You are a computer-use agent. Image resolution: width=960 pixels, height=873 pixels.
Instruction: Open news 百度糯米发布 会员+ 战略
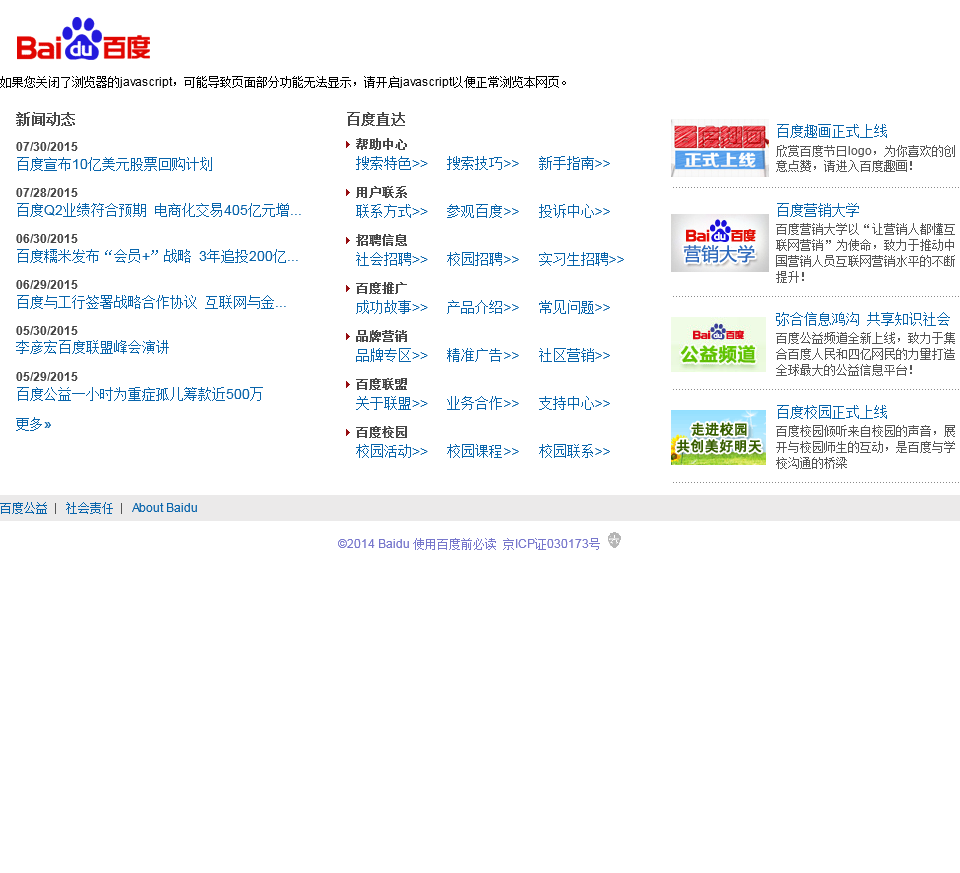pos(157,256)
